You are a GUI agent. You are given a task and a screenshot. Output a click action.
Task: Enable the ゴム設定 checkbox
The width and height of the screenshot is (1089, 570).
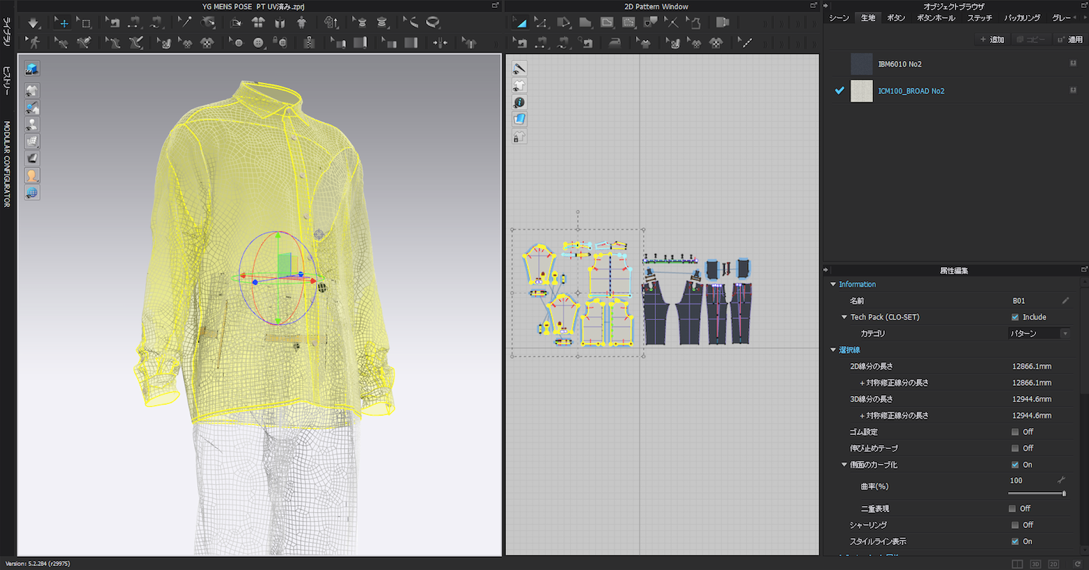1015,432
